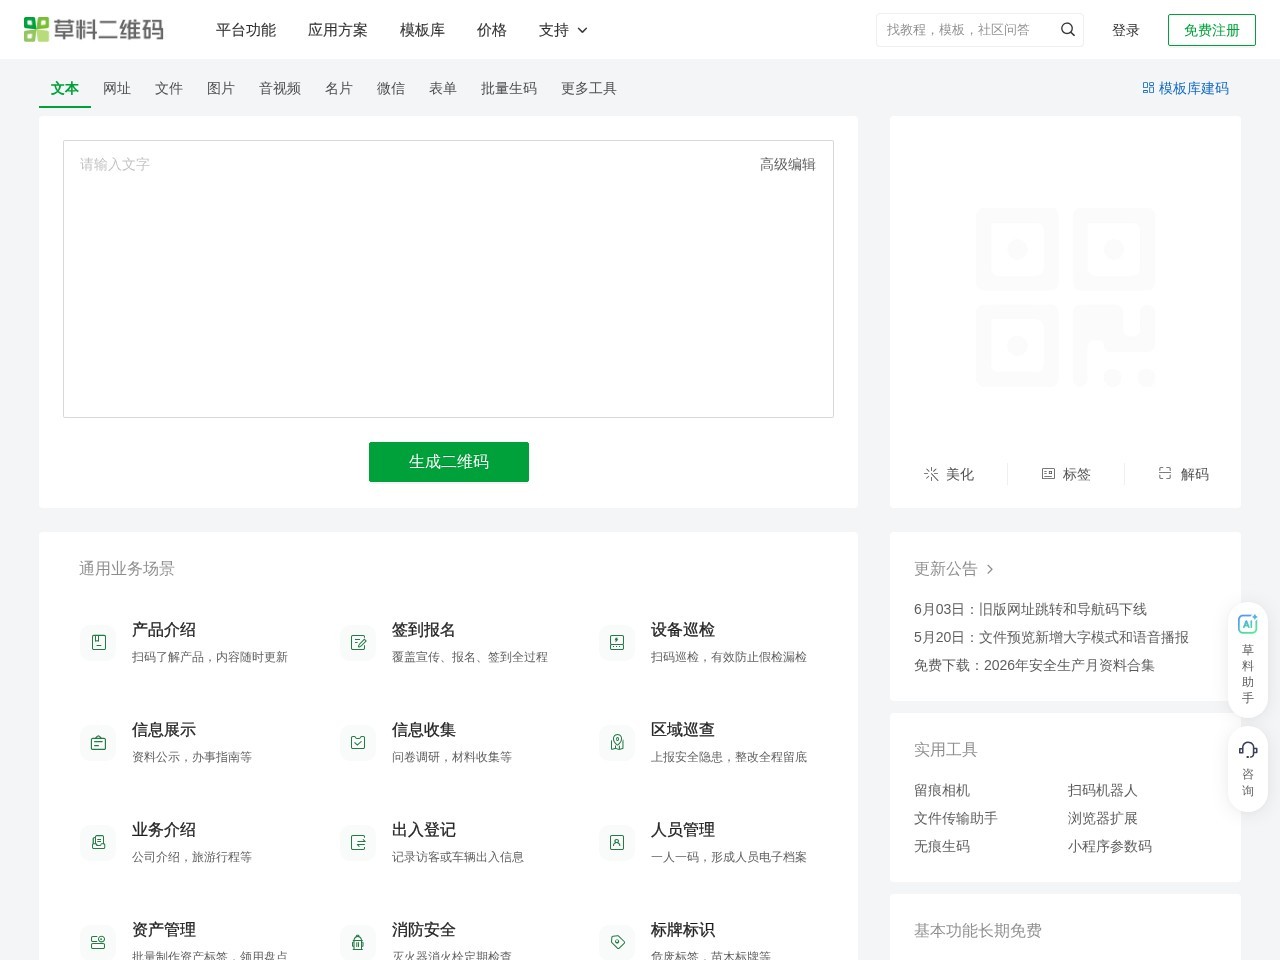Click the 区域巡查 scenario icon

[617, 743]
